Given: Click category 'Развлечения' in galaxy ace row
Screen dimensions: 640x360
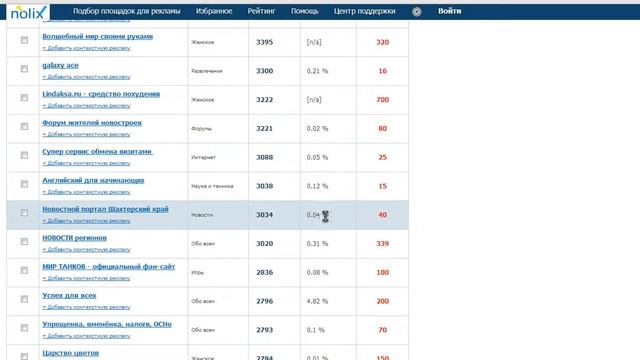Looking at the screenshot, I should 207,71.
